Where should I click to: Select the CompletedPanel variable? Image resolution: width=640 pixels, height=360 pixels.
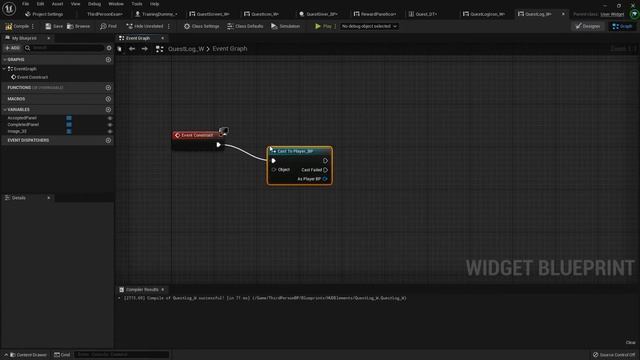[x=23, y=124]
